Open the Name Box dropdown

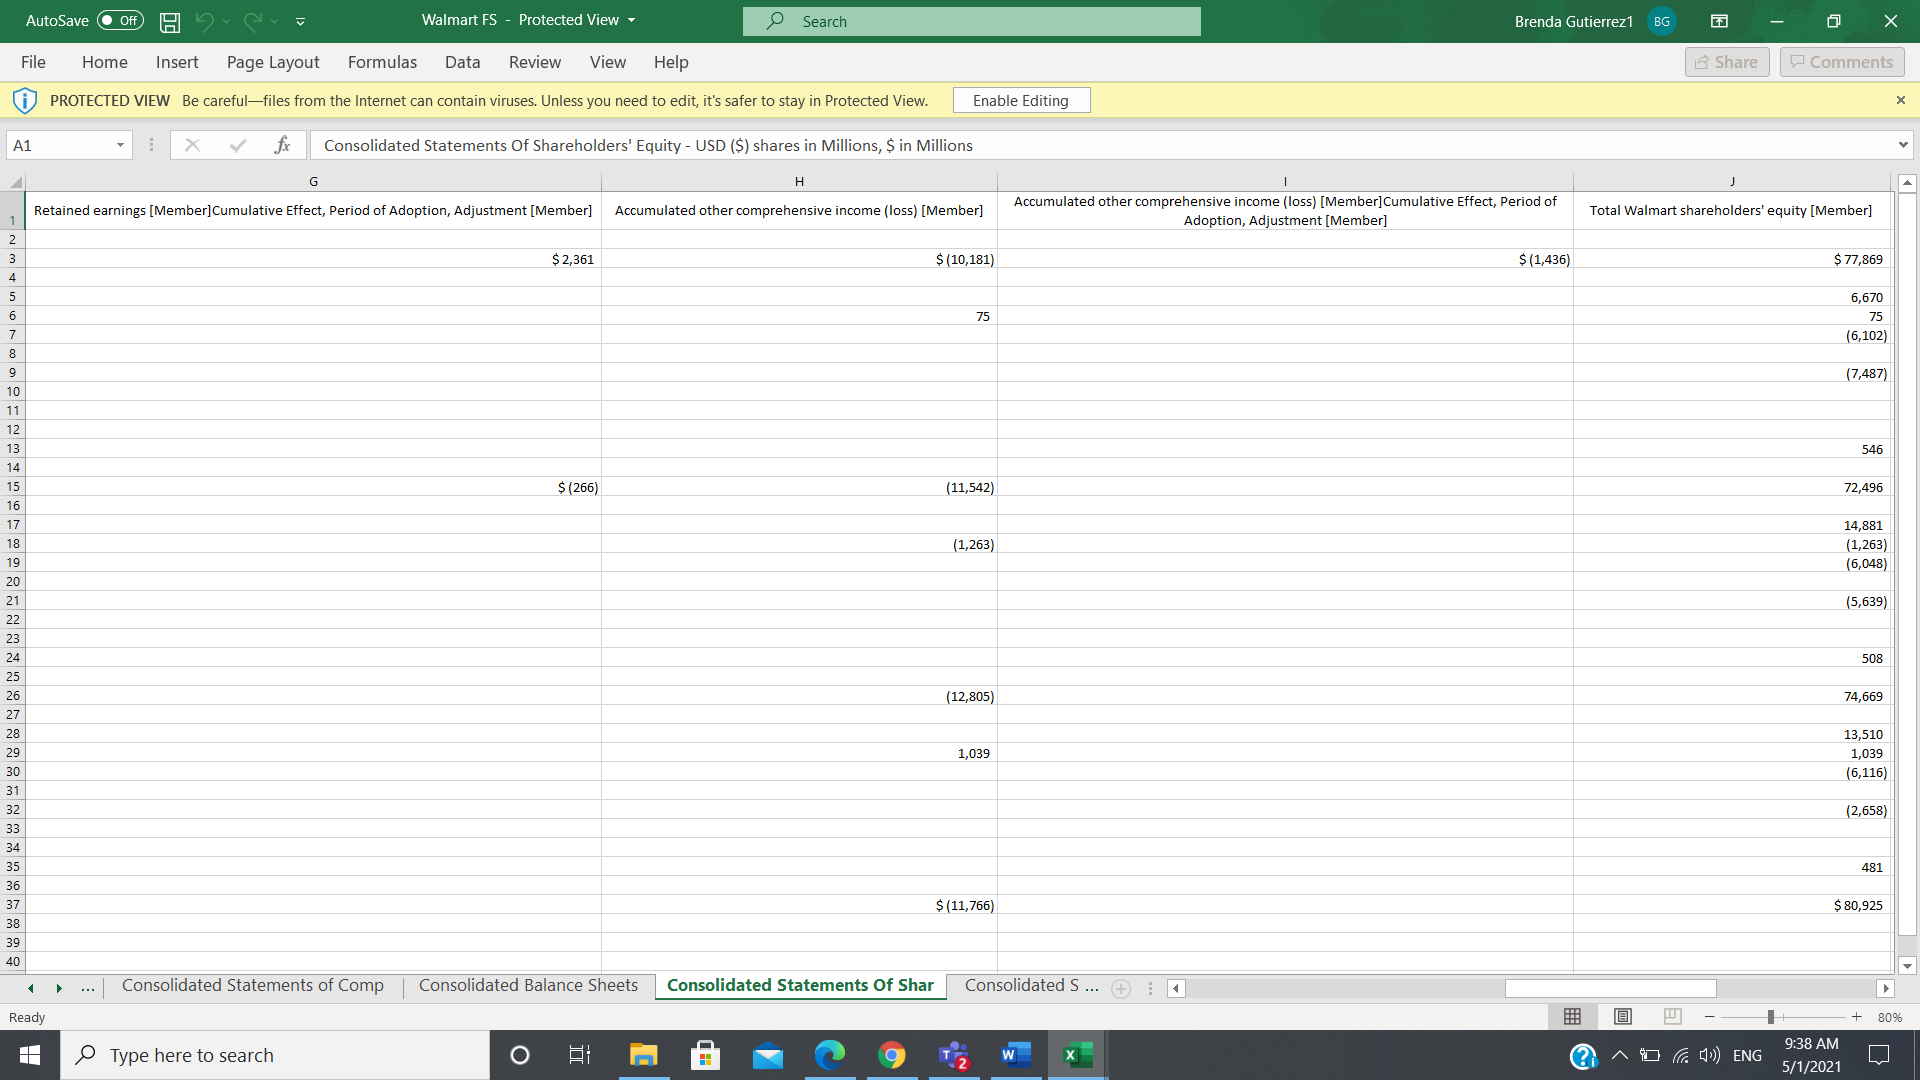coord(120,145)
